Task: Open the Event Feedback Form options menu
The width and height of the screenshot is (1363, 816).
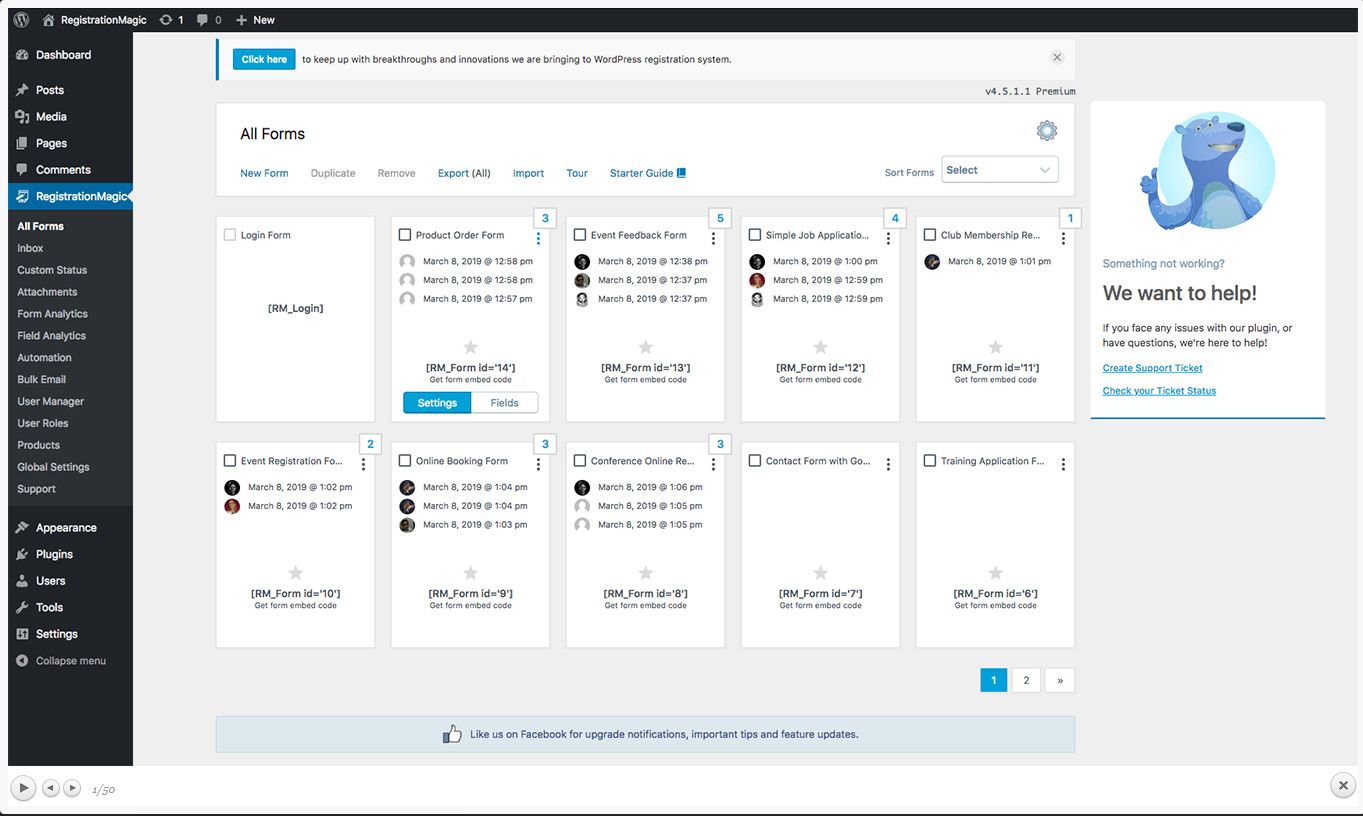Action: (x=714, y=238)
